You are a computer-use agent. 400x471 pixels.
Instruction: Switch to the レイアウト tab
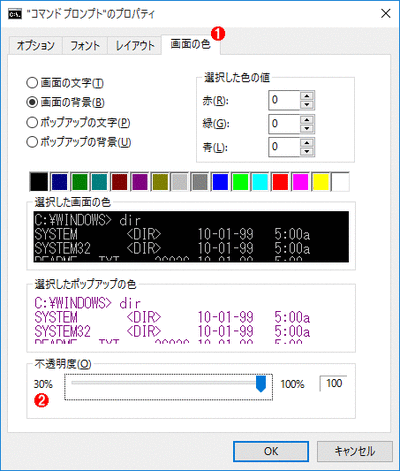point(135,45)
